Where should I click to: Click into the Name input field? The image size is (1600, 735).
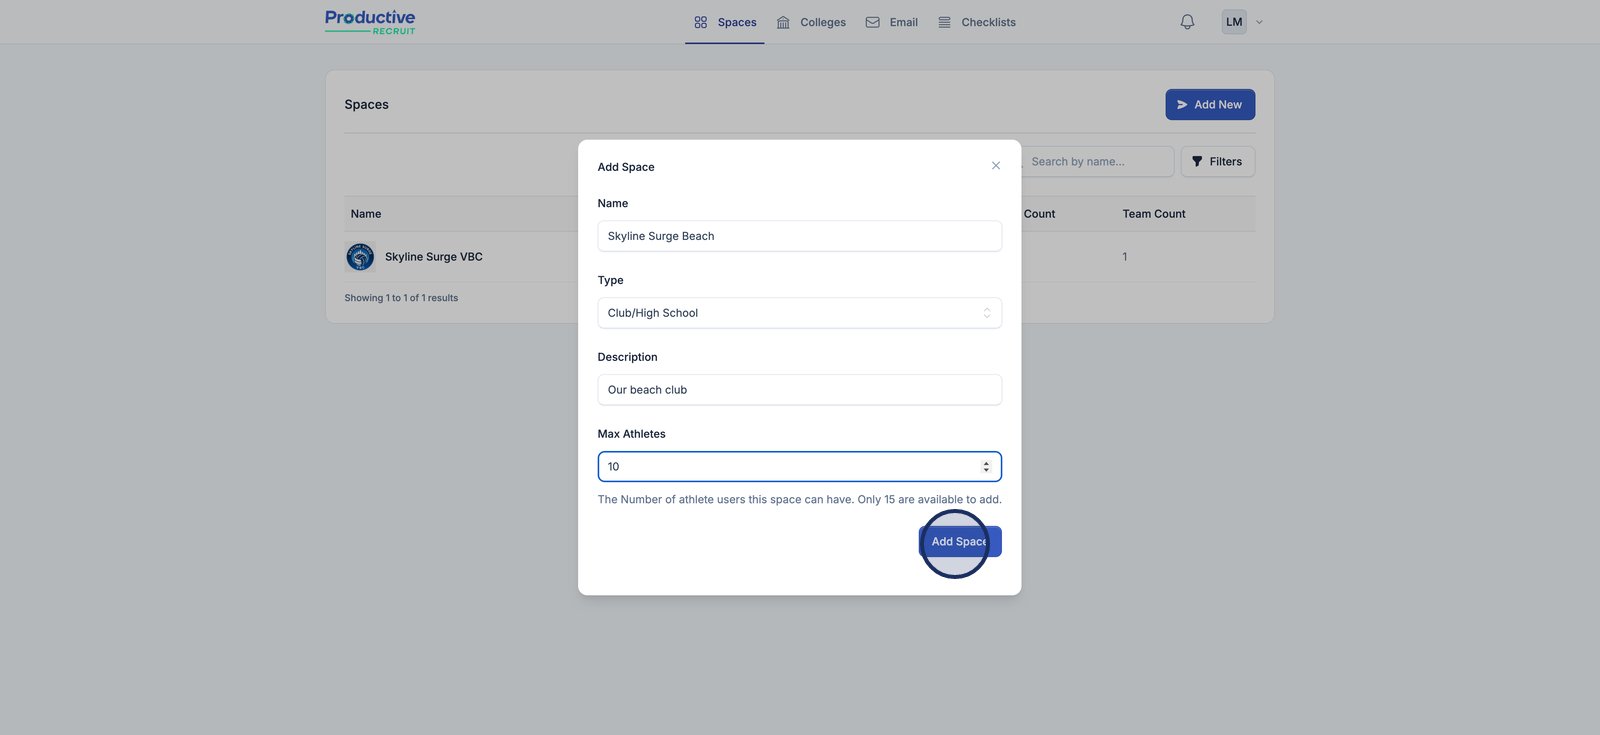coord(799,236)
